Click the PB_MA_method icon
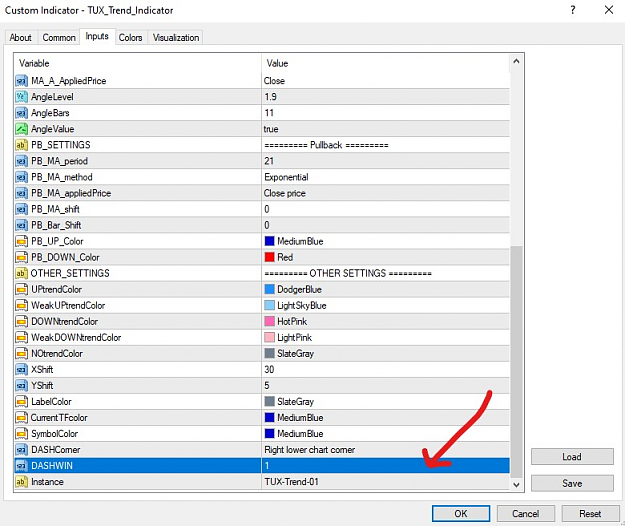Viewport: 625px width, 526px height. point(22,177)
